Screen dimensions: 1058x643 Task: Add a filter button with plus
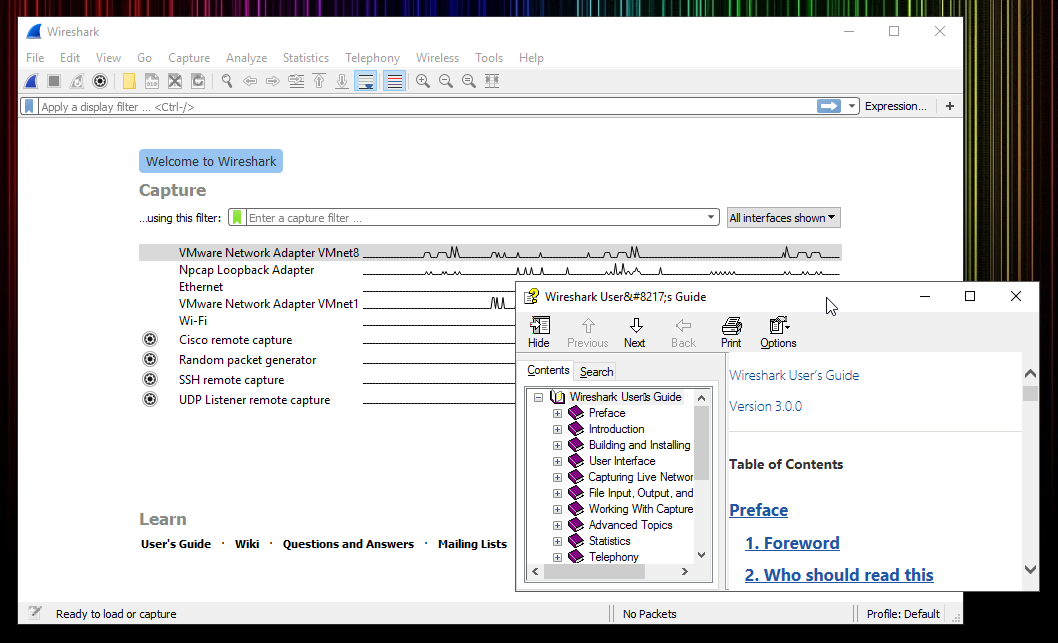(950, 106)
